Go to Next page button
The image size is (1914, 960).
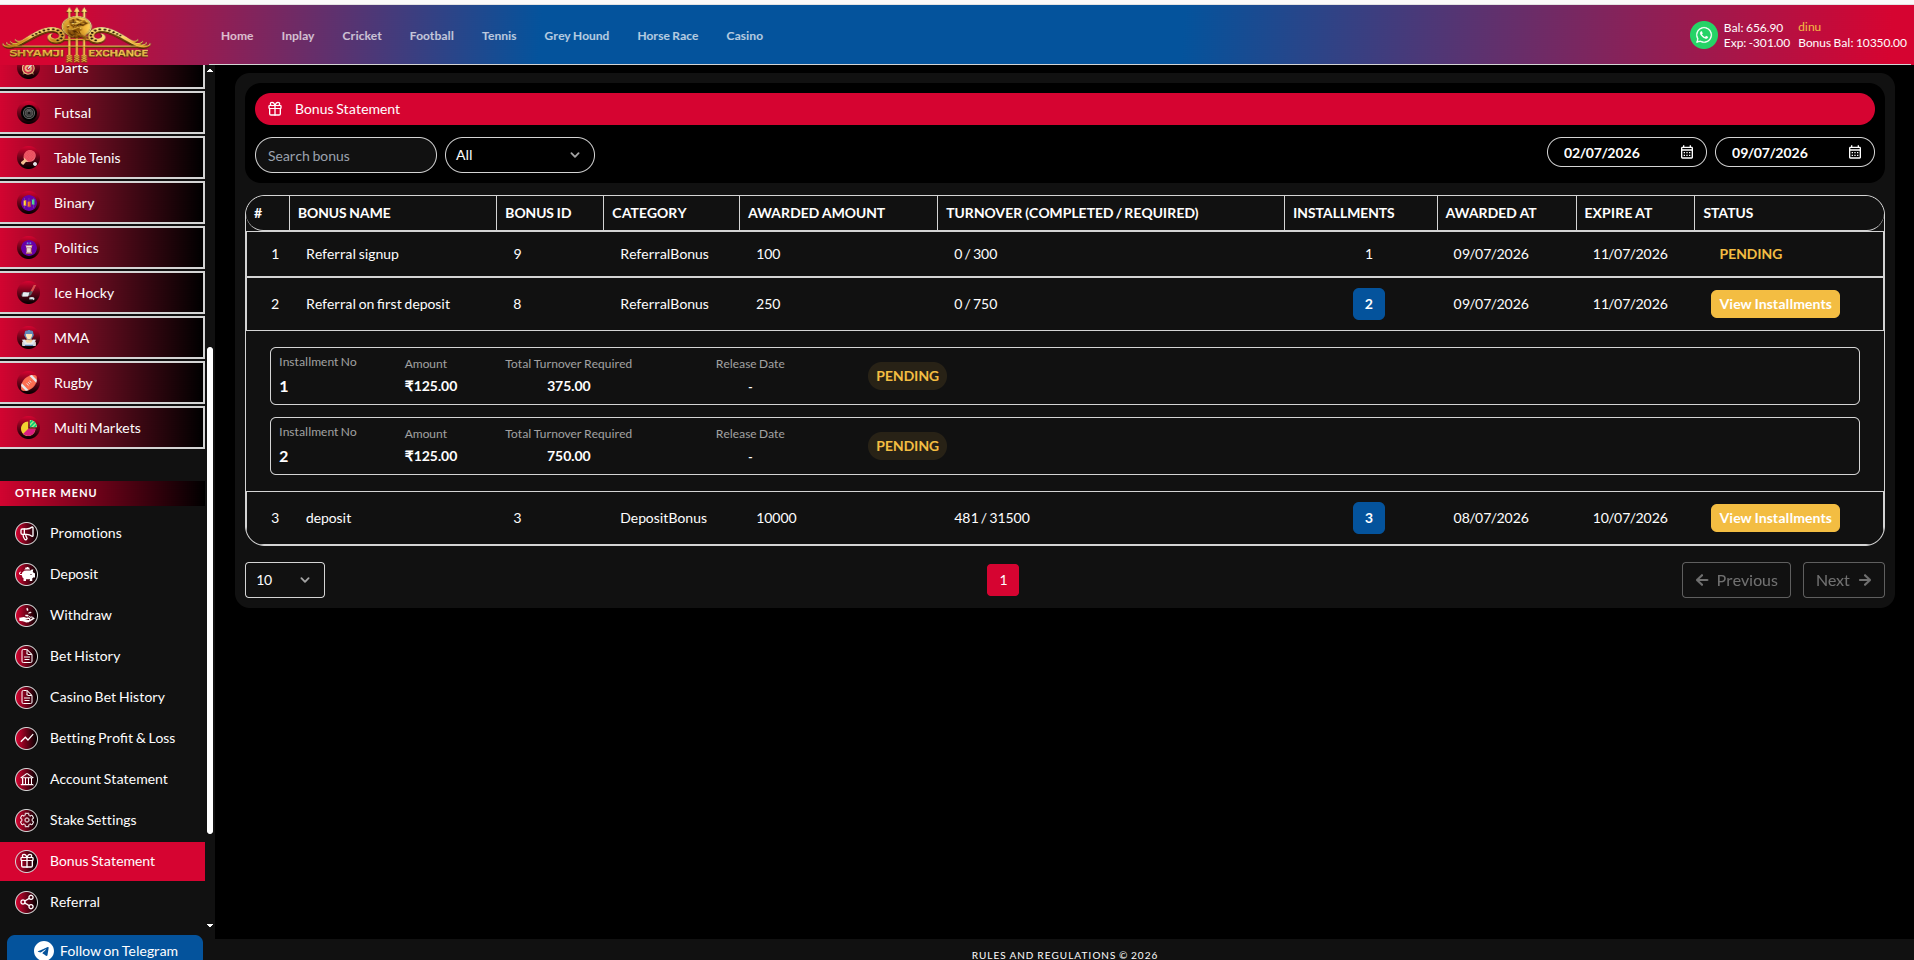1843,580
